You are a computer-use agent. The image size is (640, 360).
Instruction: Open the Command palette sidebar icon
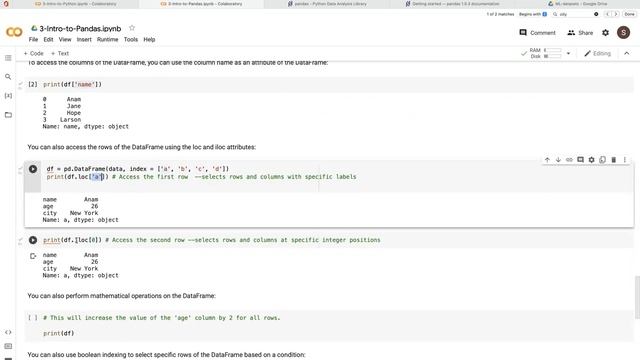(8, 346)
